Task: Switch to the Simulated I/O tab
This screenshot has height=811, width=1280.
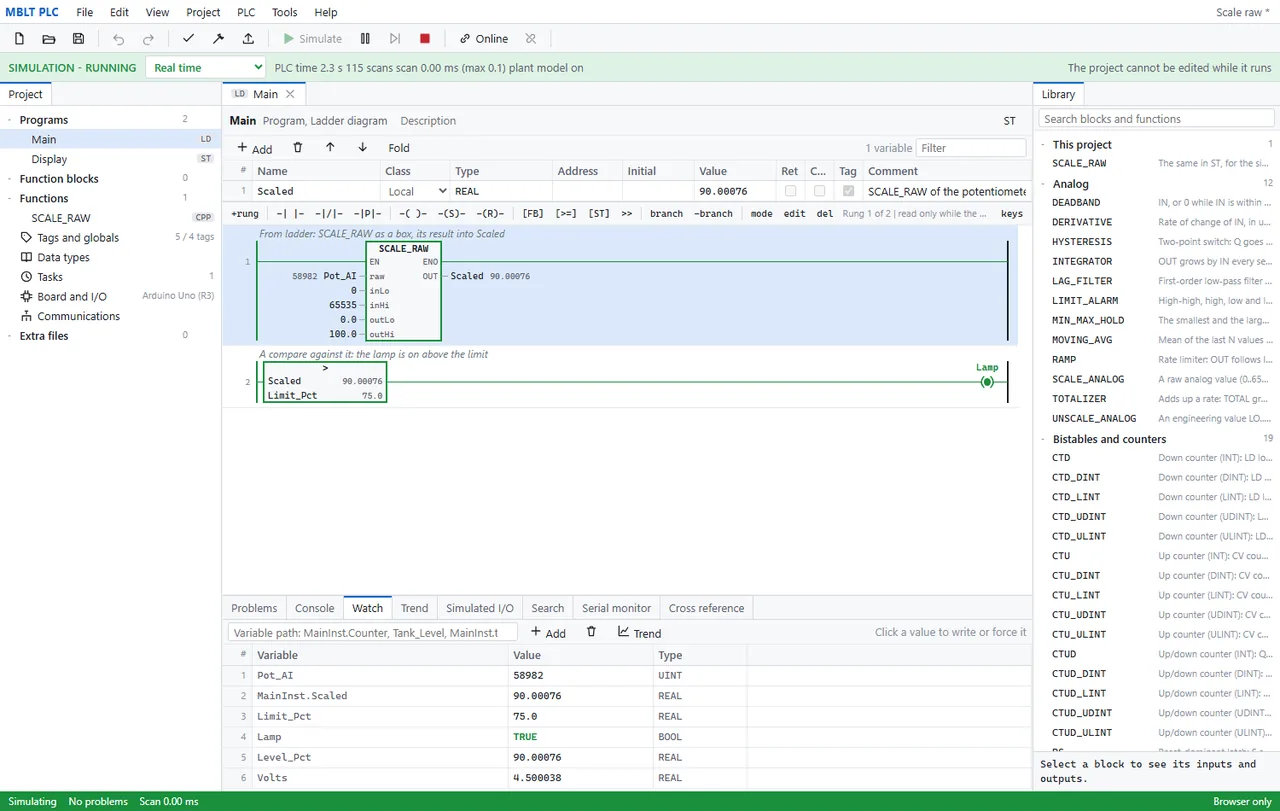Action: 480,608
